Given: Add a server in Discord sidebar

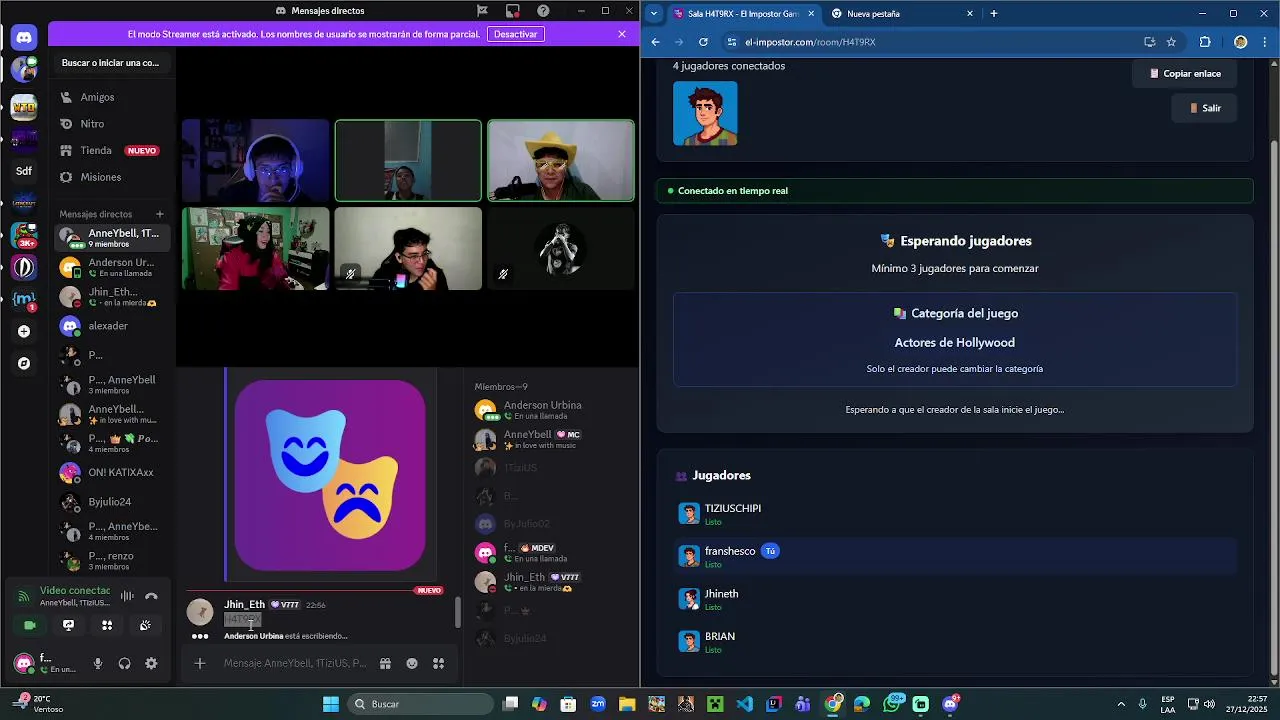Looking at the screenshot, I should (x=24, y=331).
